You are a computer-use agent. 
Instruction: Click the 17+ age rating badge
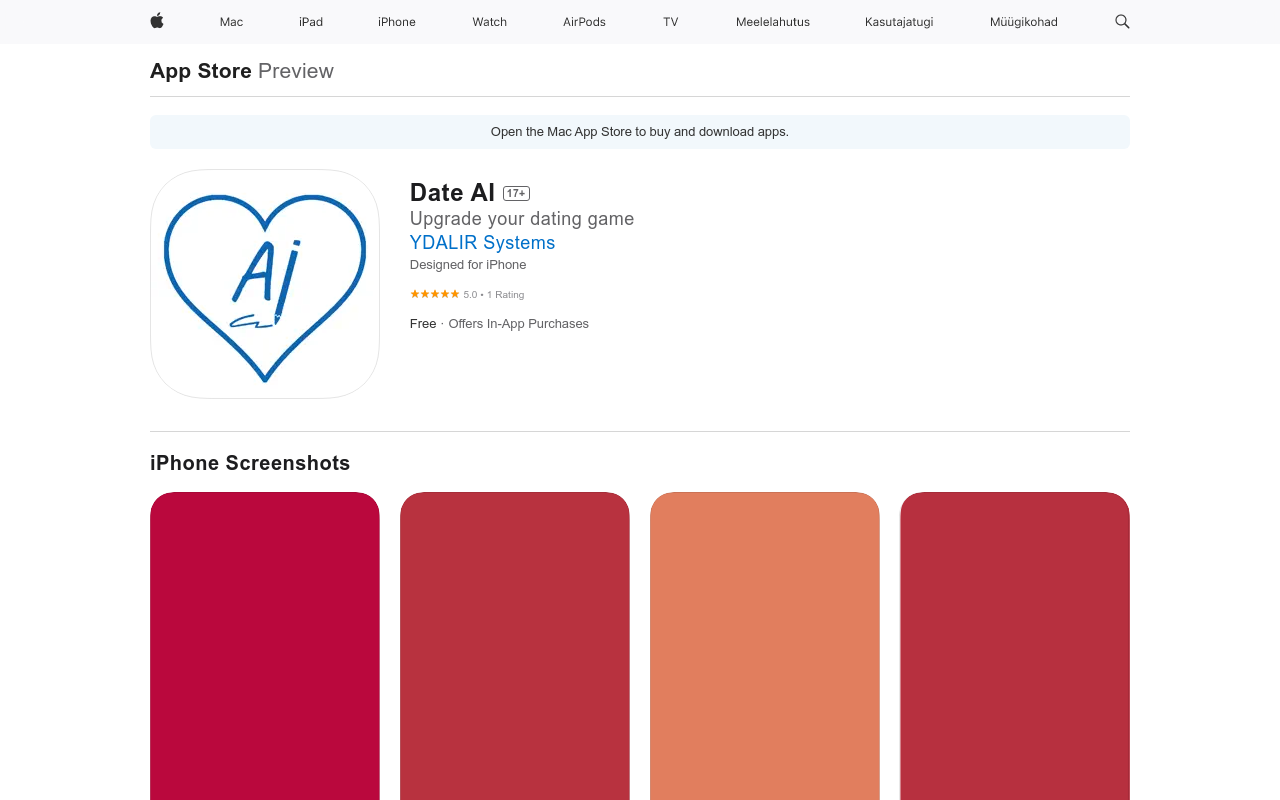pos(516,193)
